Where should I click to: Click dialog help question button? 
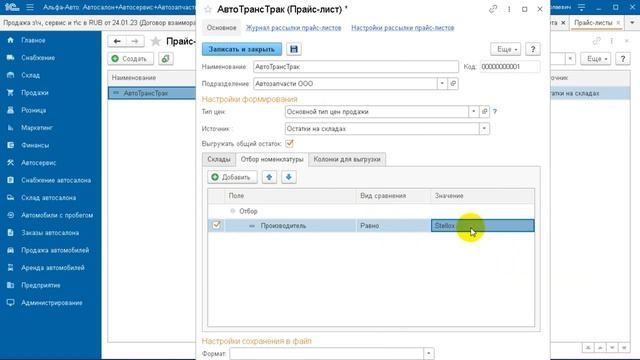coord(533,49)
